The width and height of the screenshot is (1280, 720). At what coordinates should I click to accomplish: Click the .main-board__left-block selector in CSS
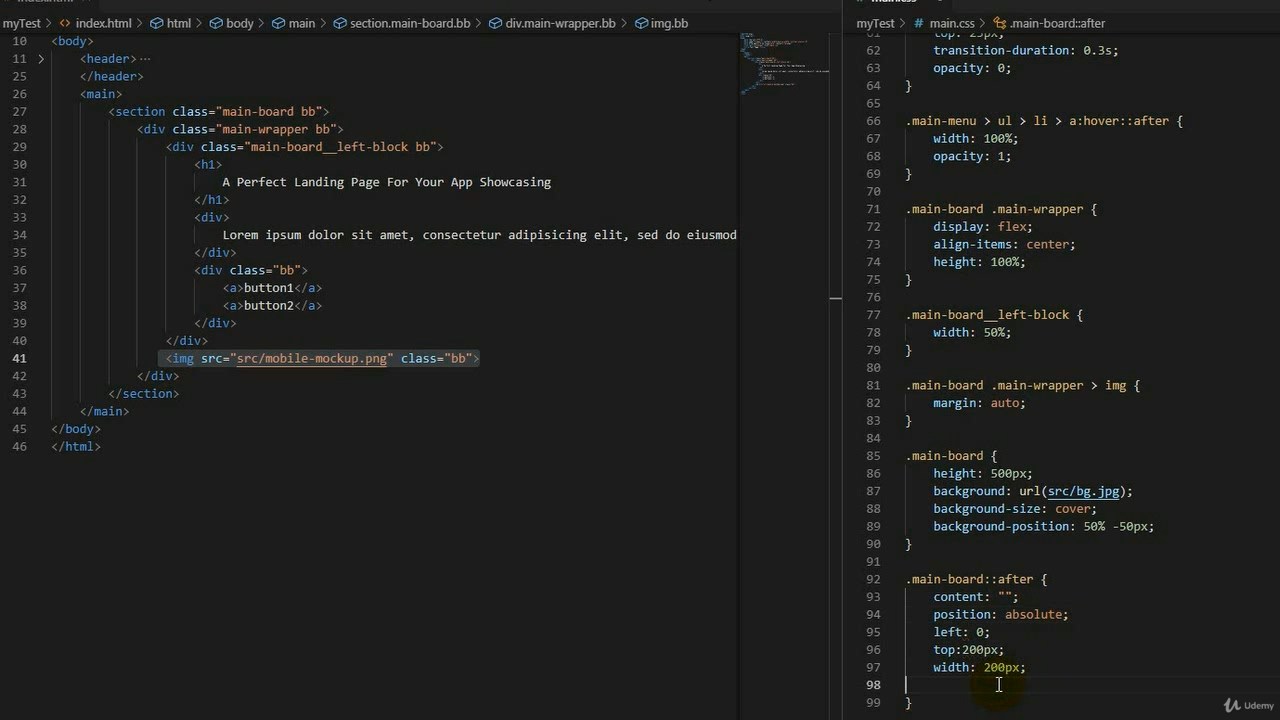click(x=987, y=315)
